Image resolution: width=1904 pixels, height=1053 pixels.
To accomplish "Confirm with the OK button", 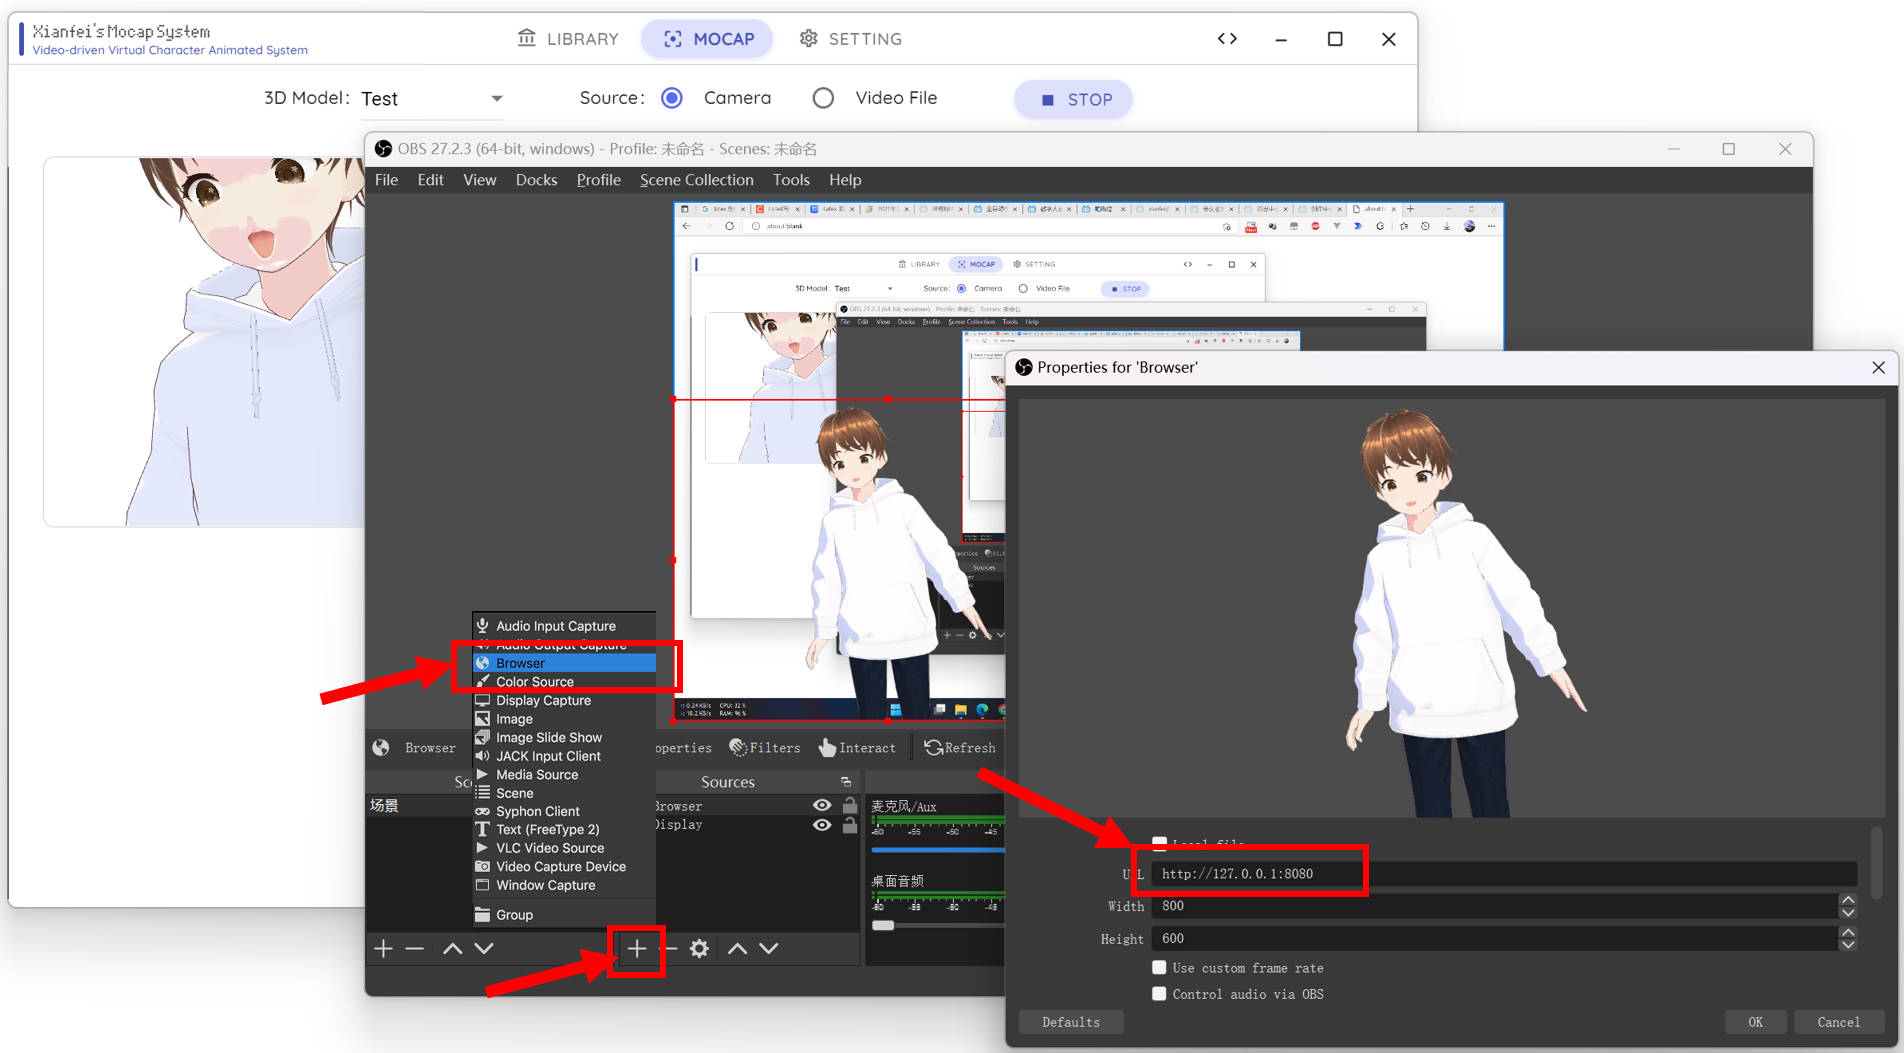I will pyautogui.click(x=1755, y=1022).
